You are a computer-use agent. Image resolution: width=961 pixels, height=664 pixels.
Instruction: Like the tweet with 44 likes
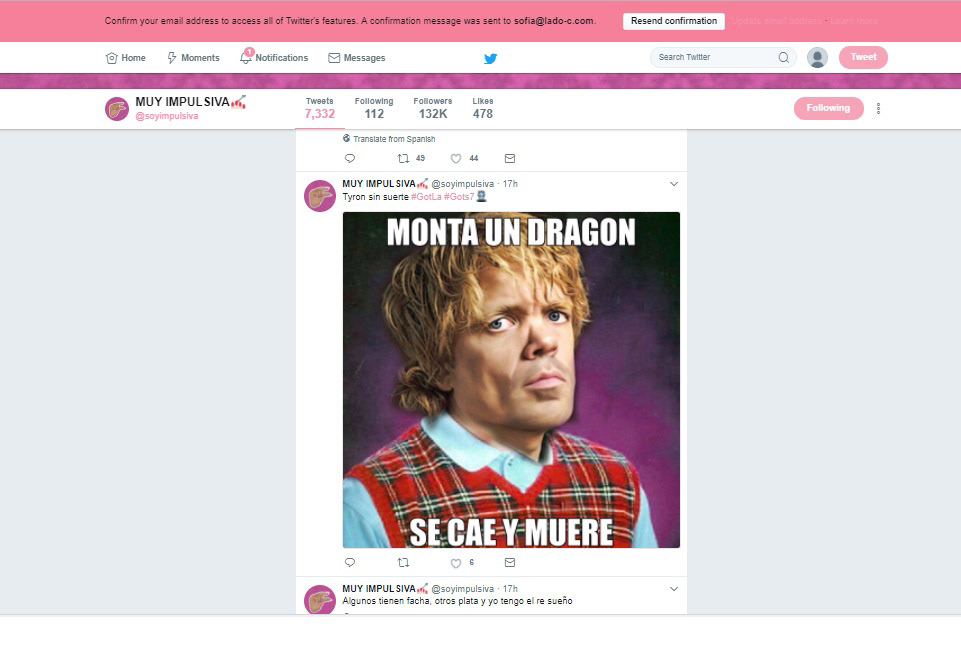[x=456, y=158]
